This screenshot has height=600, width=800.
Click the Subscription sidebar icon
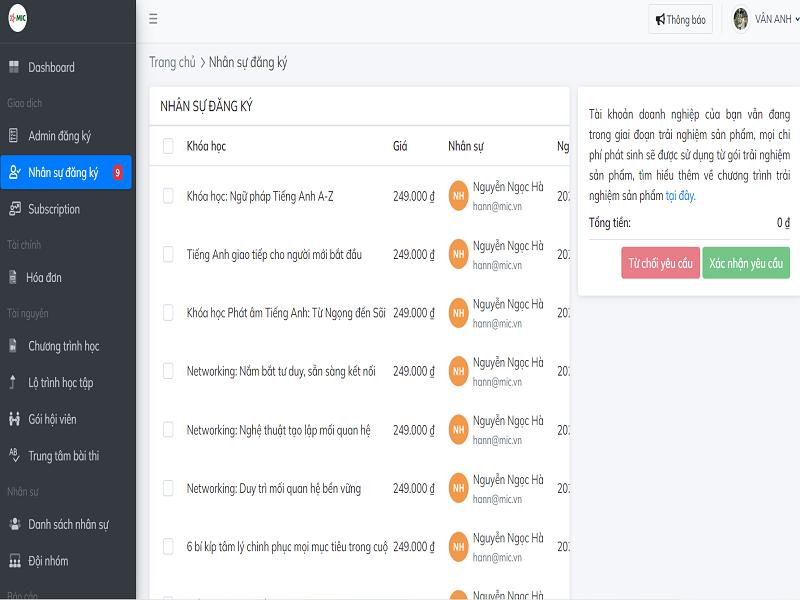tap(14, 209)
